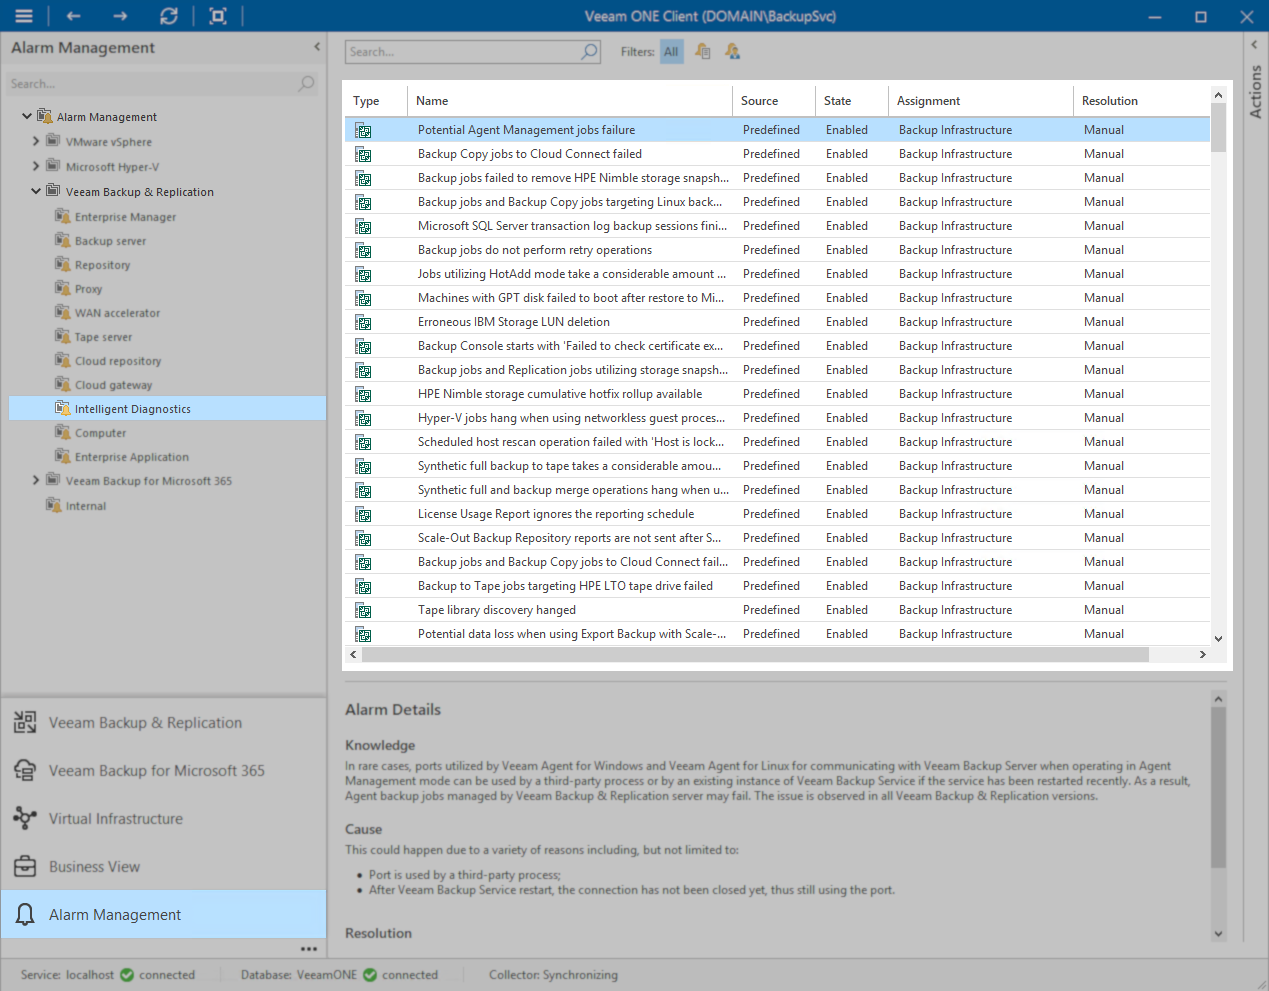Sort by the Assignment column header

981,101
